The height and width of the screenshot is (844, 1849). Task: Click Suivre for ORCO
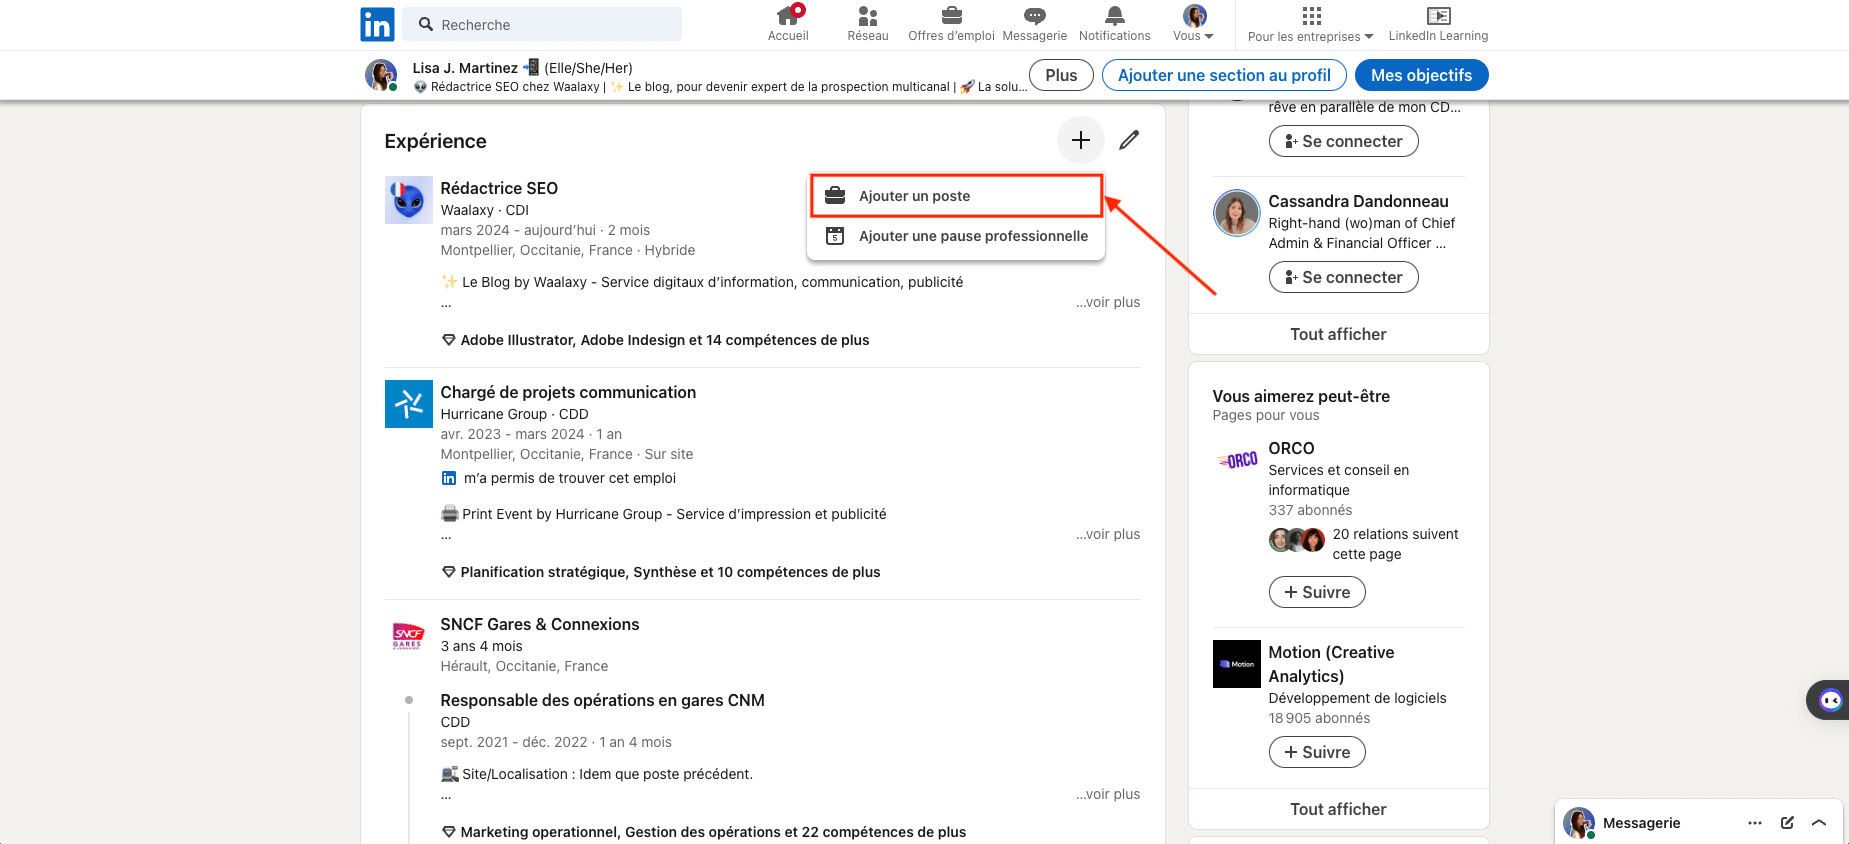tap(1317, 592)
